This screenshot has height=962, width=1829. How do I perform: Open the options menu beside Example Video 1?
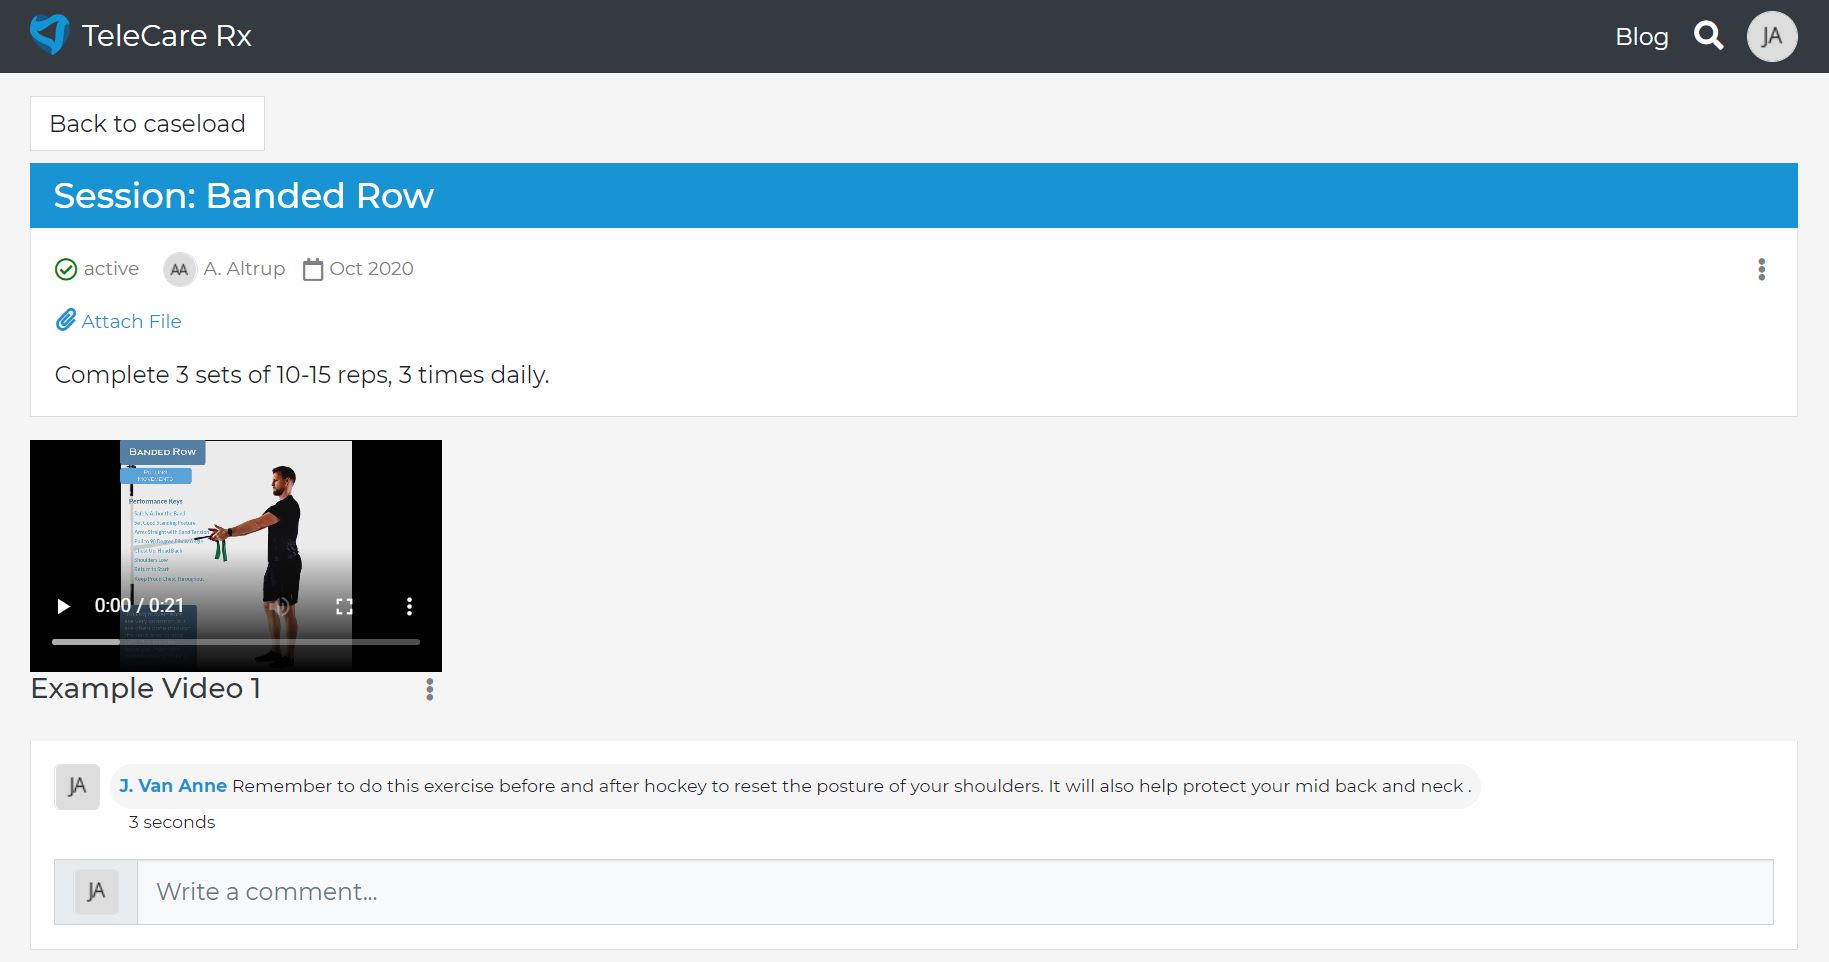point(429,689)
